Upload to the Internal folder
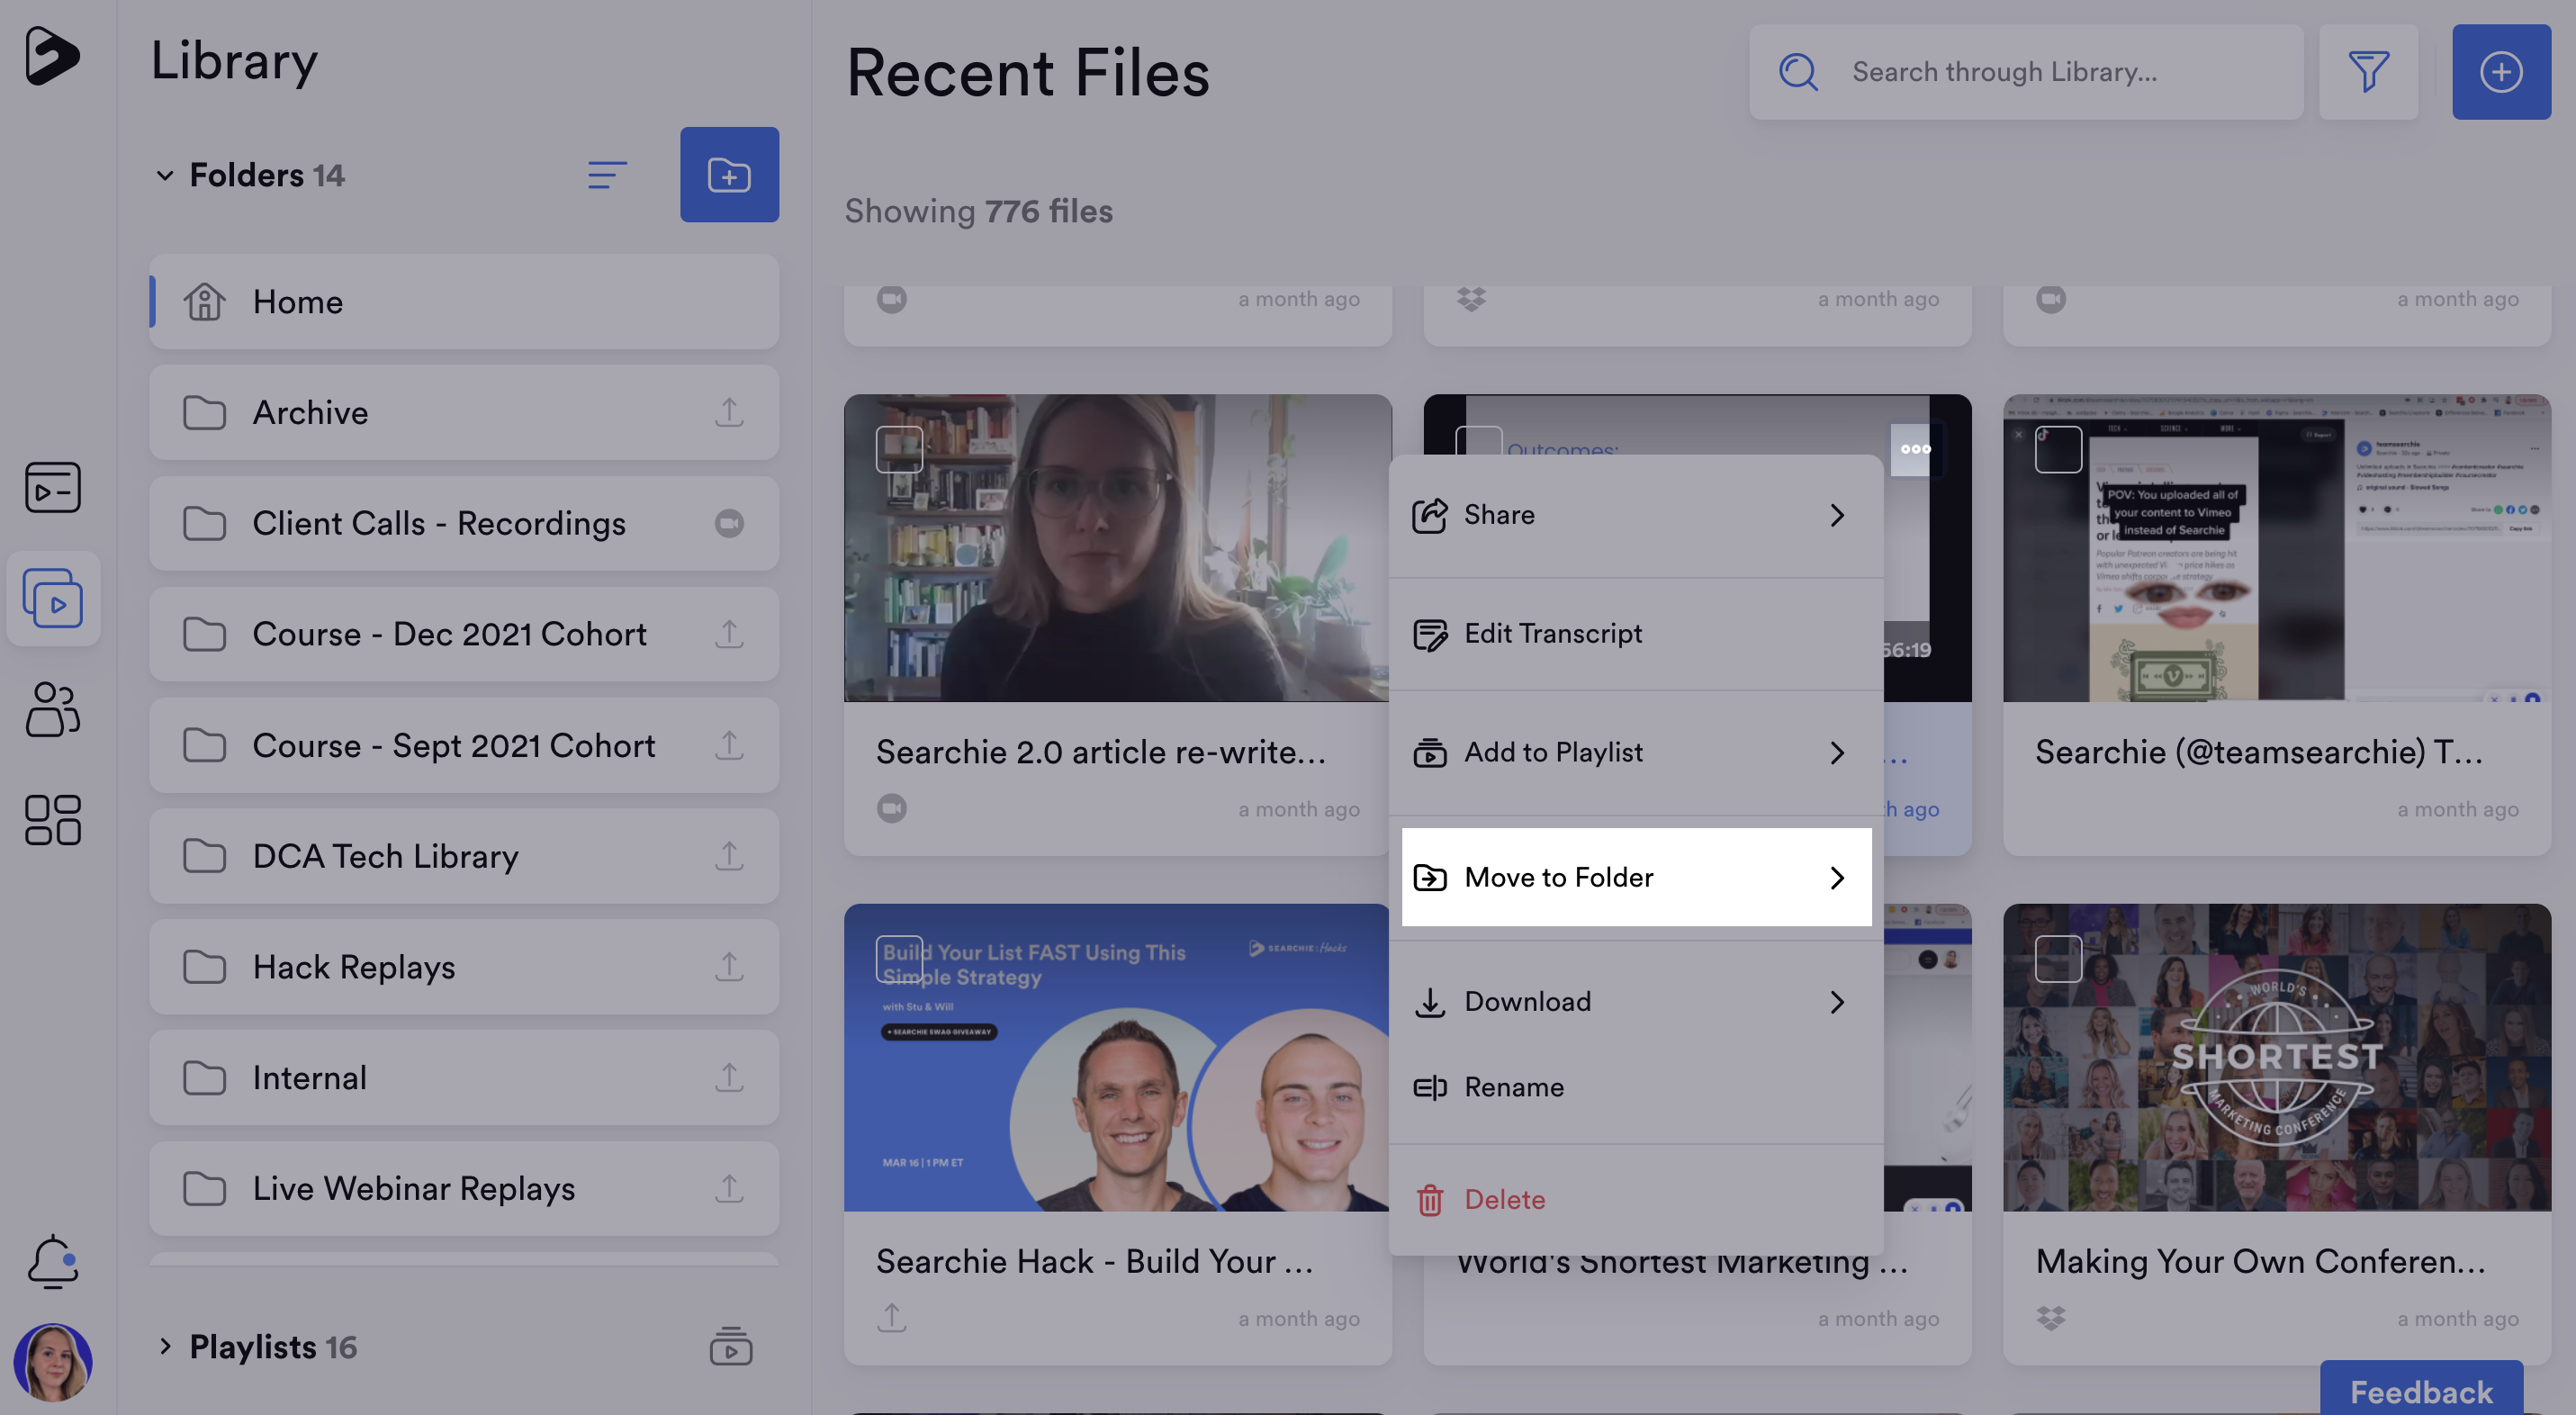Screen dimensions: 2576x1415 [x=729, y=1078]
